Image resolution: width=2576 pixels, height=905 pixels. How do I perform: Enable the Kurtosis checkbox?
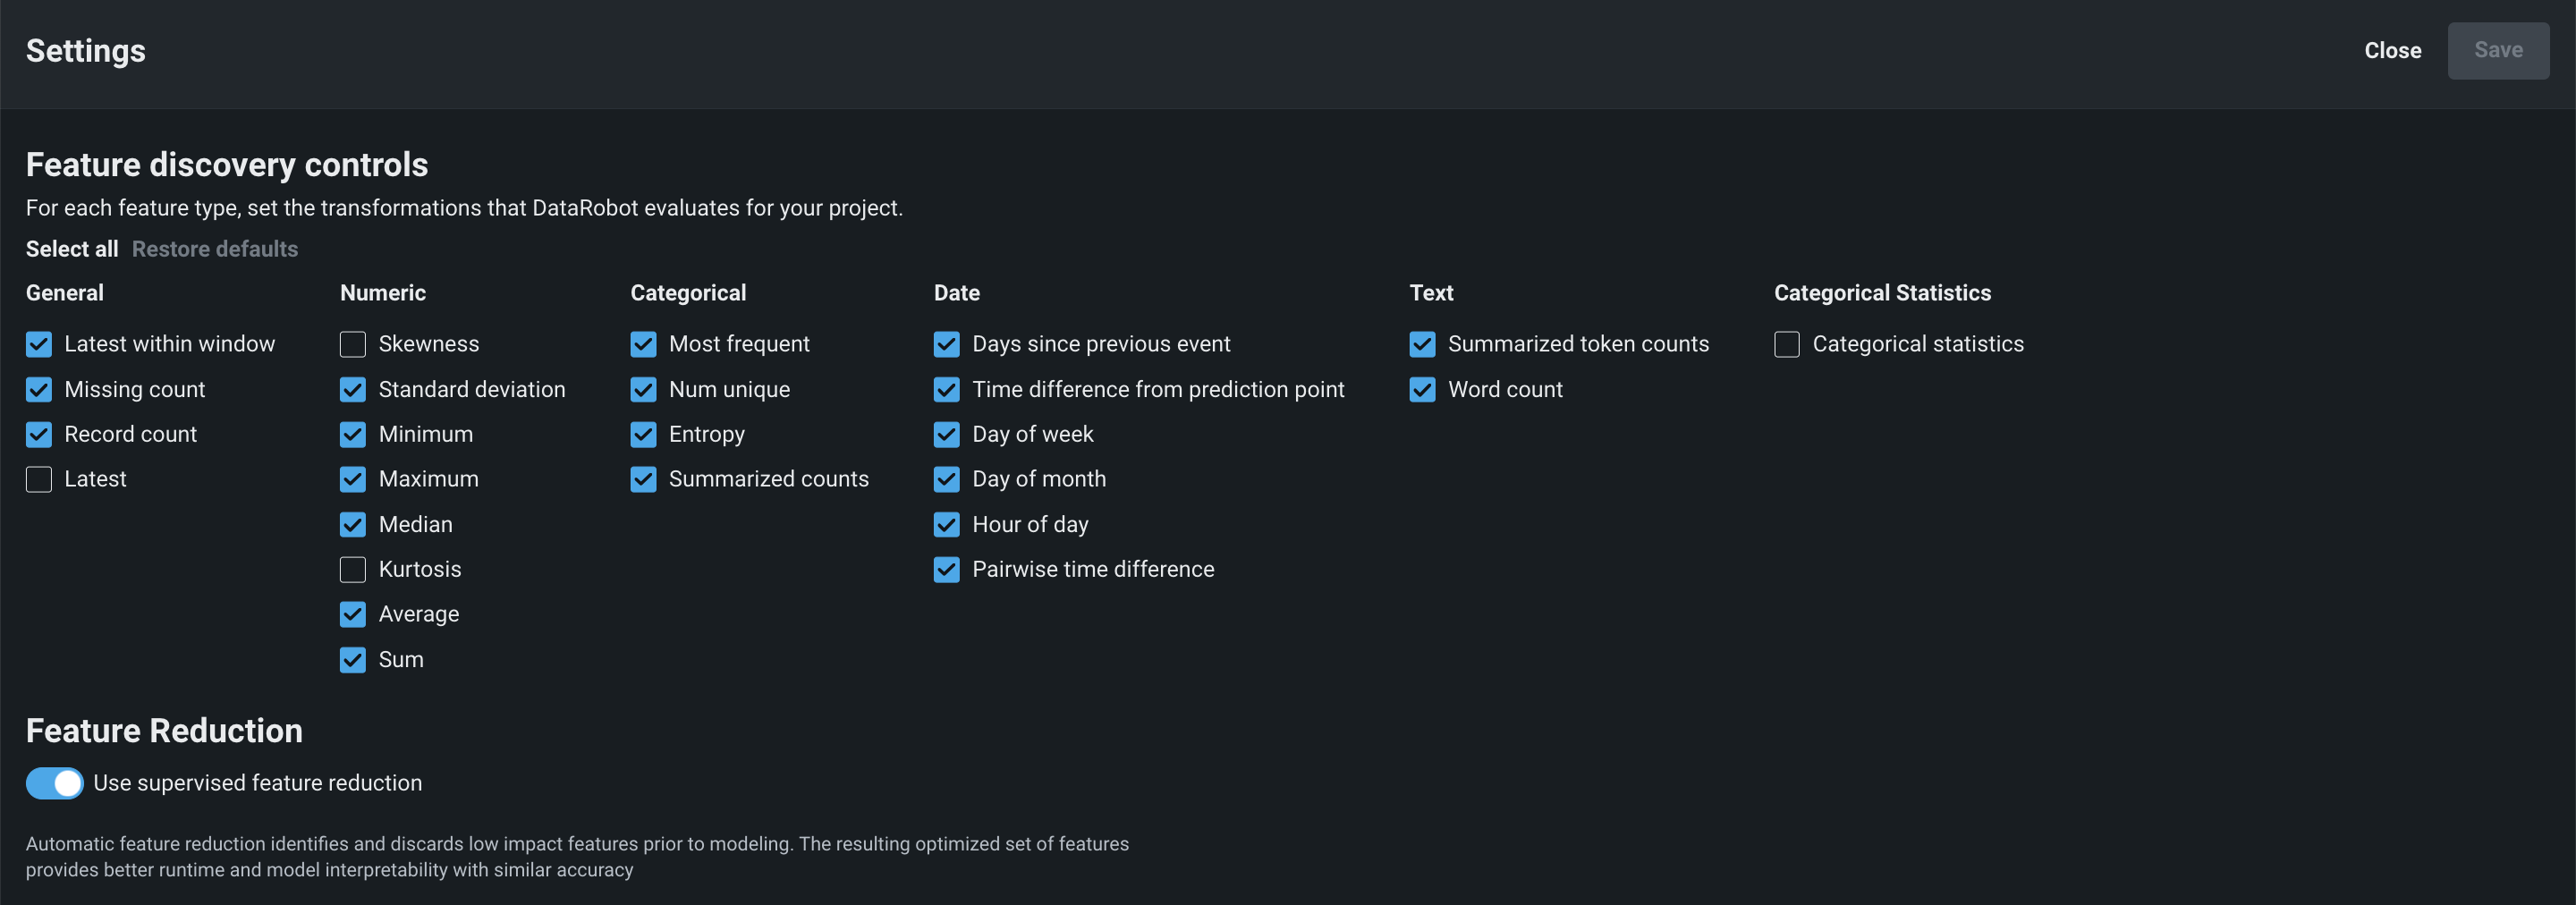(352, 569)
